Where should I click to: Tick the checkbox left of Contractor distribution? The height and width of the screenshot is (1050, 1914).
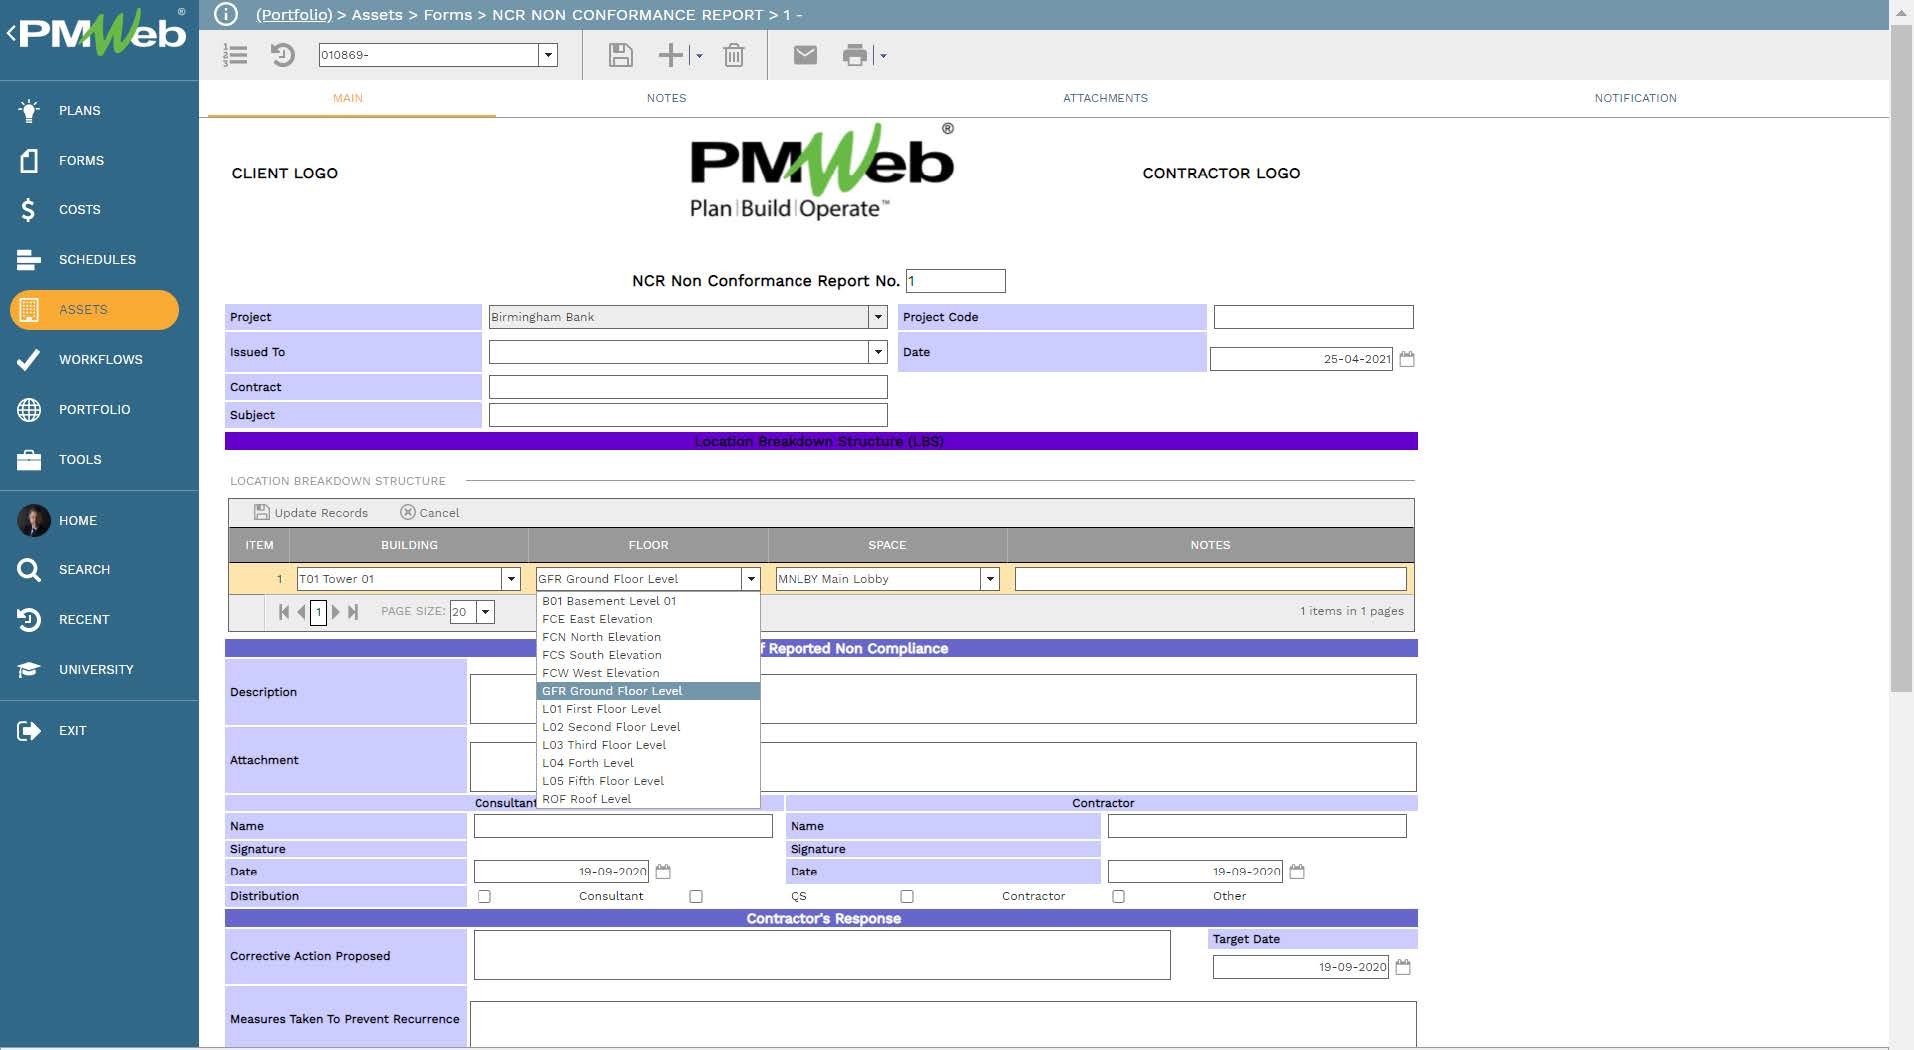907,896
